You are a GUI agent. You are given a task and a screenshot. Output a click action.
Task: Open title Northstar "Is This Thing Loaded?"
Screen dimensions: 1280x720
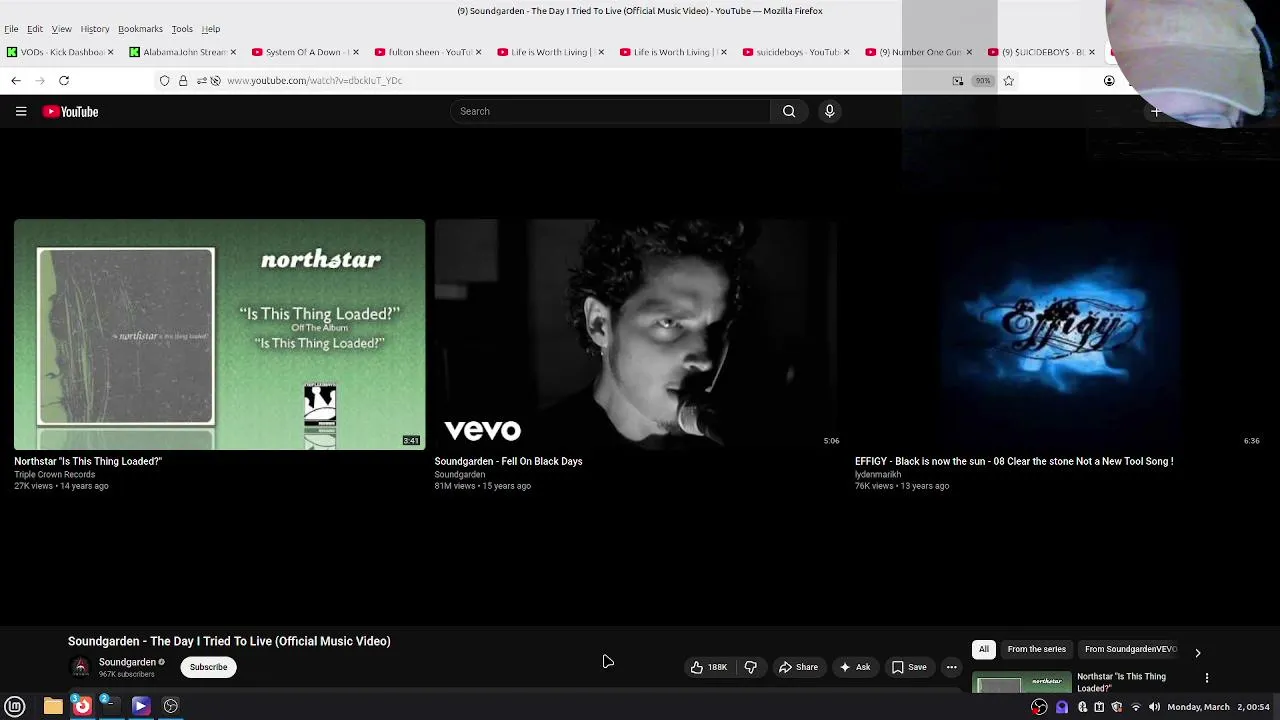click(x=88, y=461)
